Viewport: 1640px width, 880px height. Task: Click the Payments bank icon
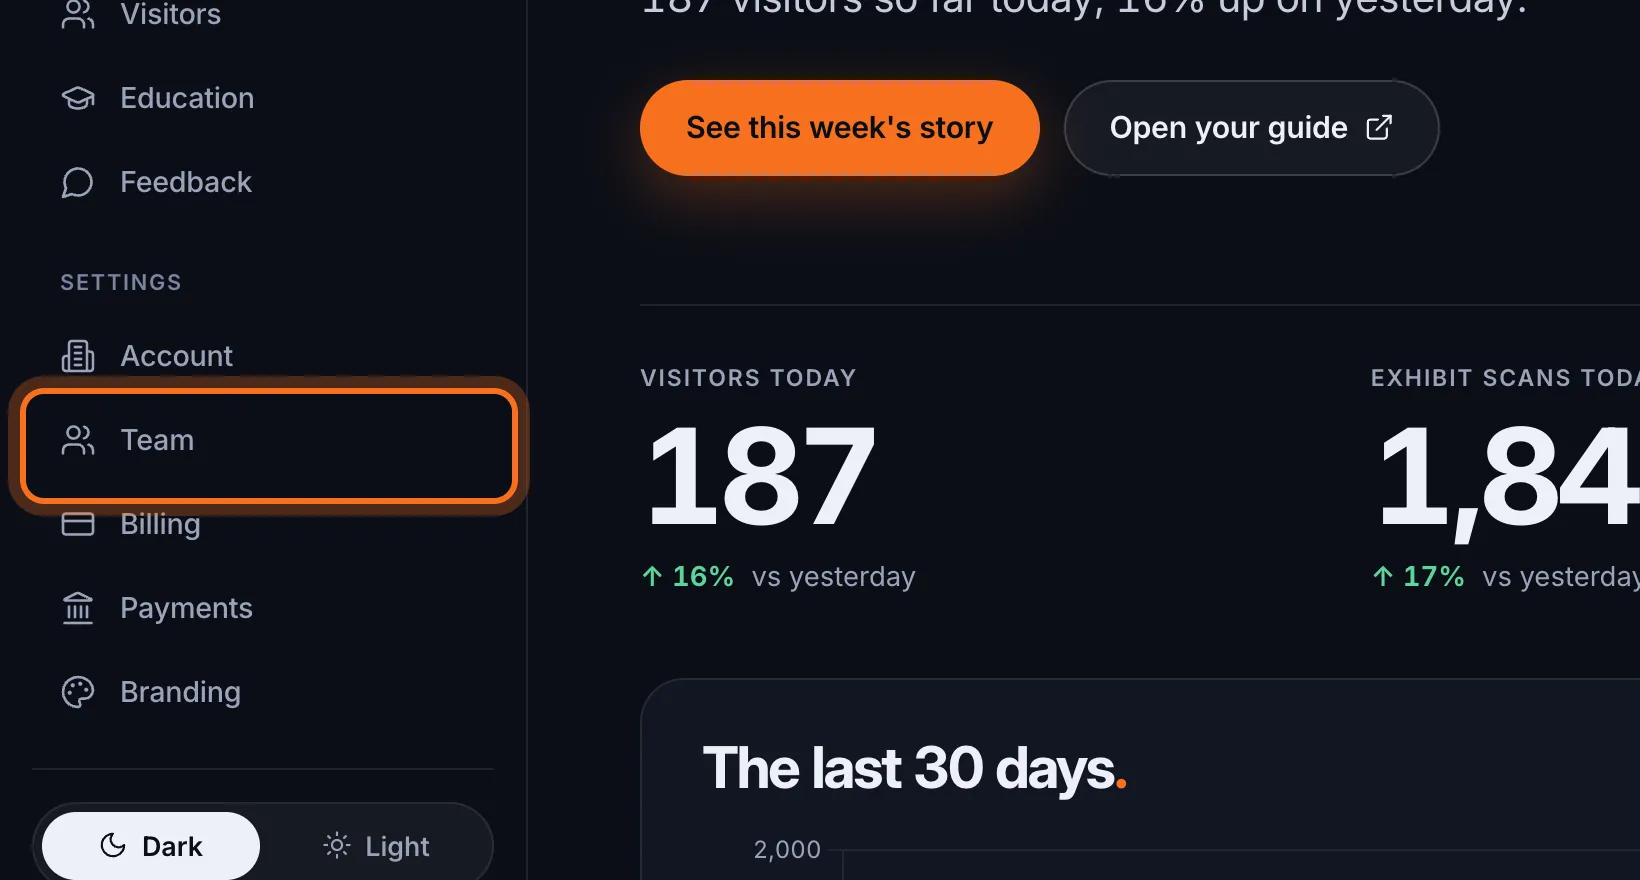[x=78, y=608]
